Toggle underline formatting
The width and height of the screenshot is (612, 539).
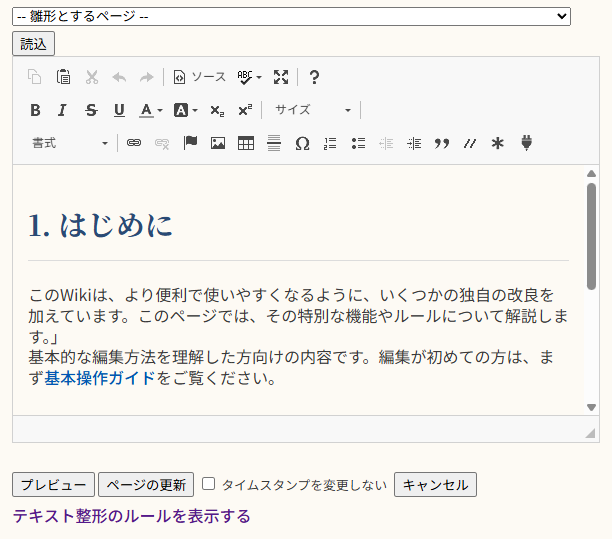119,110
